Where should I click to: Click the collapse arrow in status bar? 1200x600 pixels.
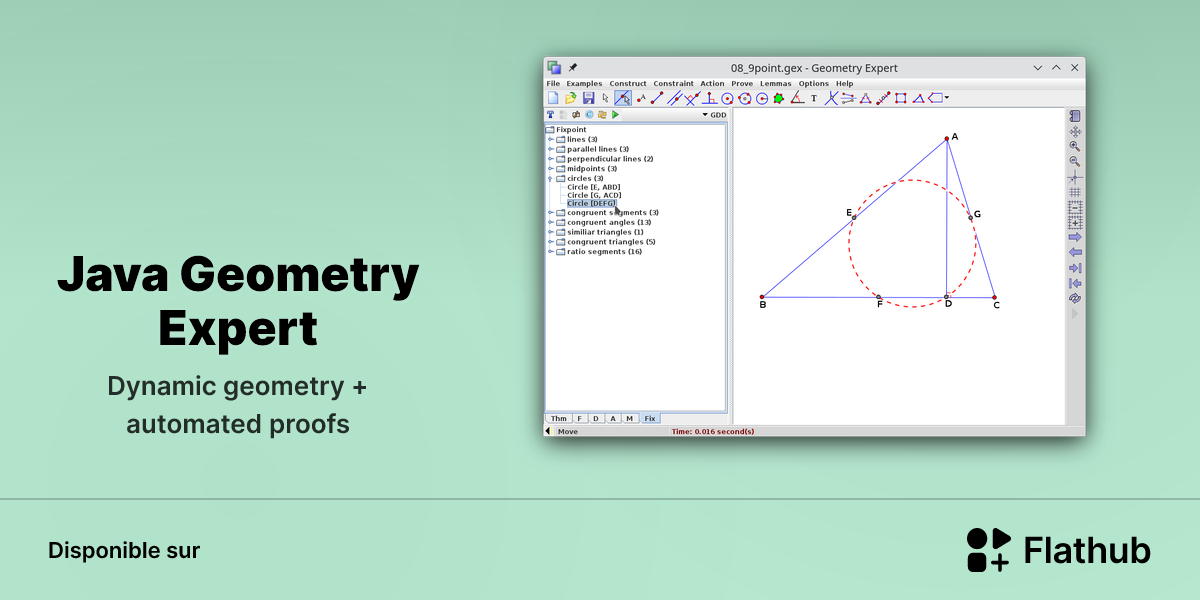pyautogui.click(x=548, y=431)
